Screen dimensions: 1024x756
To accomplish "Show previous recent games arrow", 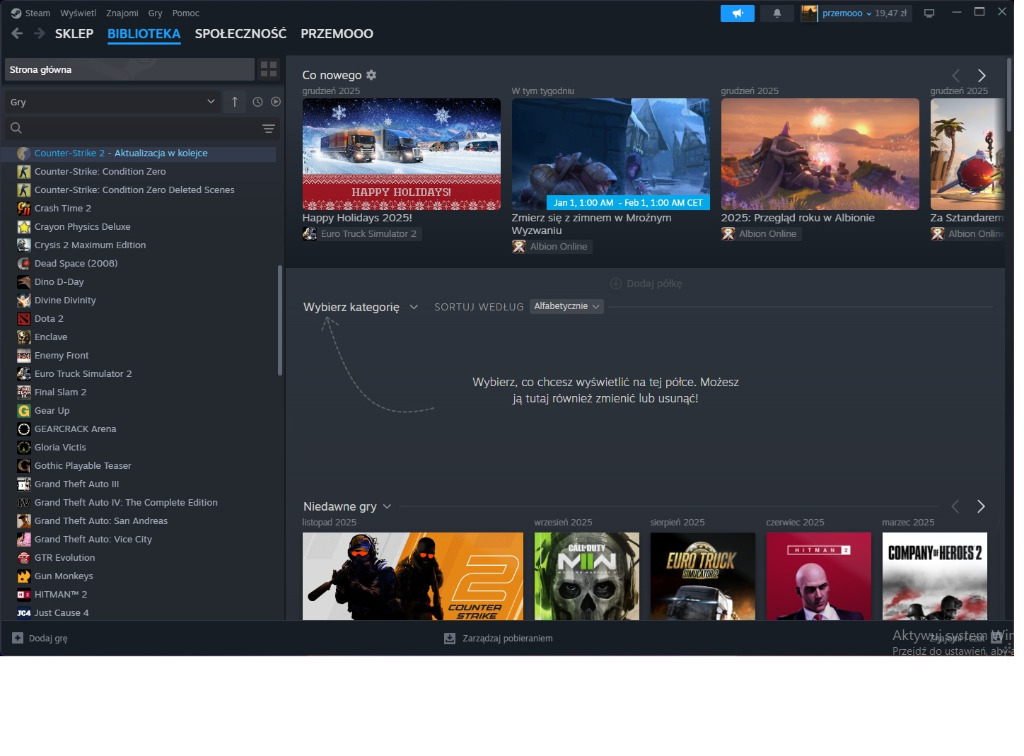I will click(955, 507).
